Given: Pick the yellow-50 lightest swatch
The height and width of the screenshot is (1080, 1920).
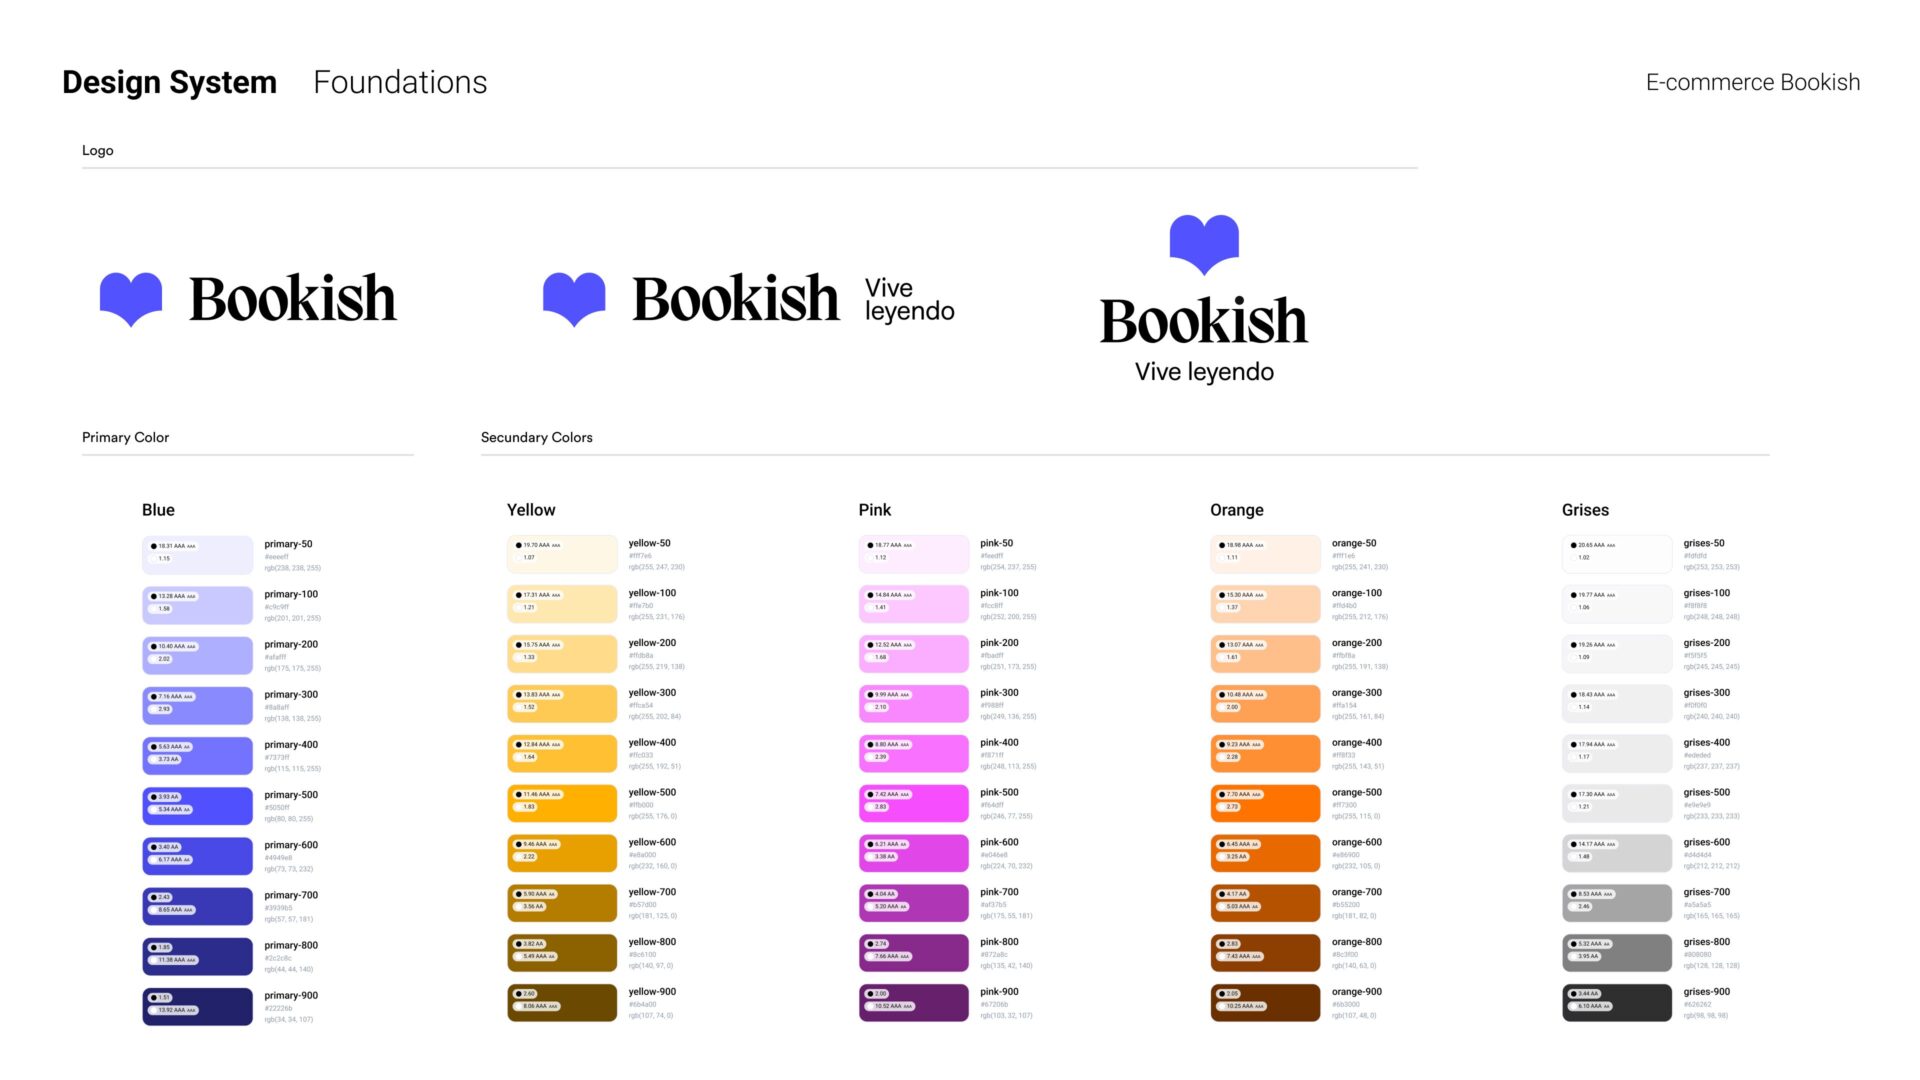Looking at the screenshot, I should coord(562,553).
